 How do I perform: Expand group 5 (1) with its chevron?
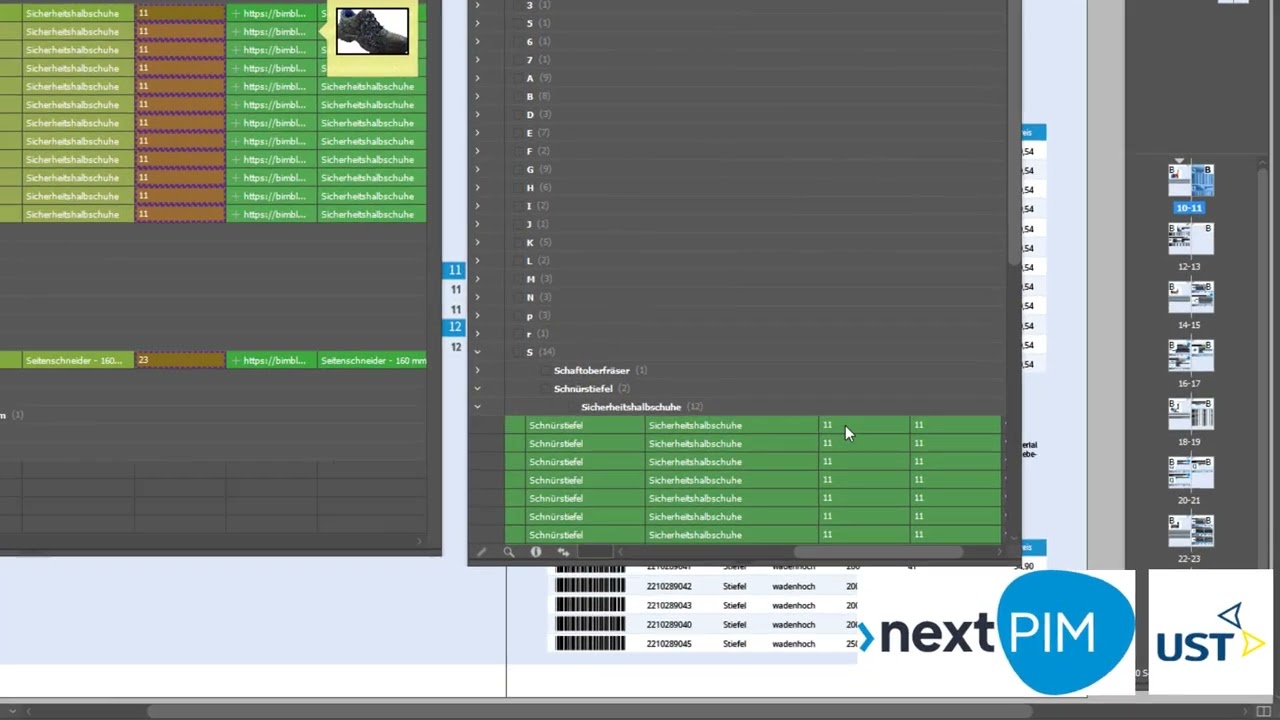pos(477,23)
